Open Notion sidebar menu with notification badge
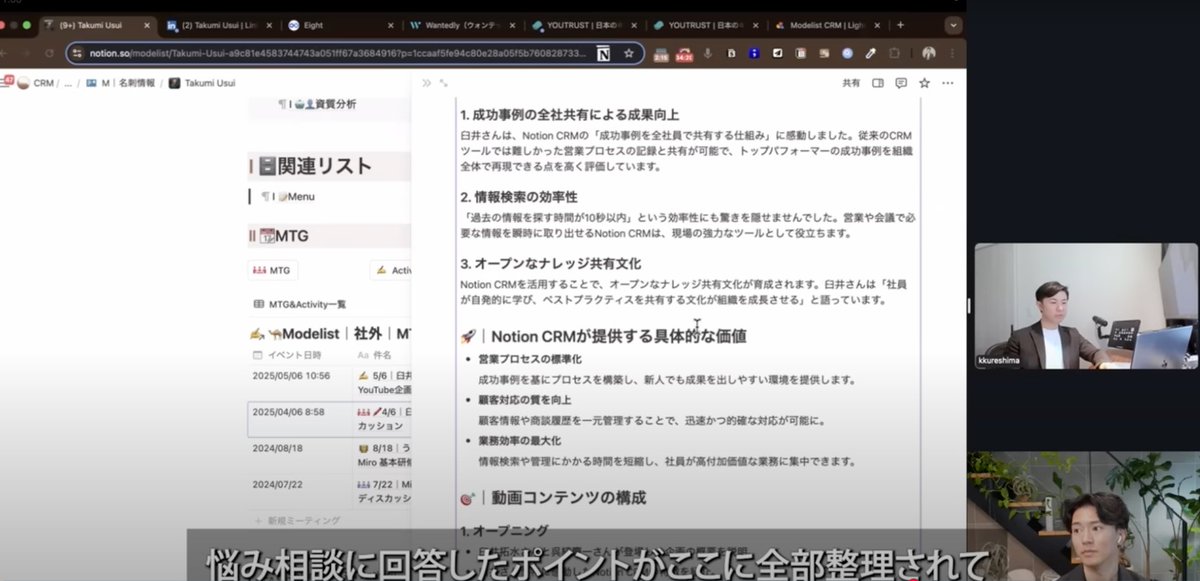 coord(7,83)
